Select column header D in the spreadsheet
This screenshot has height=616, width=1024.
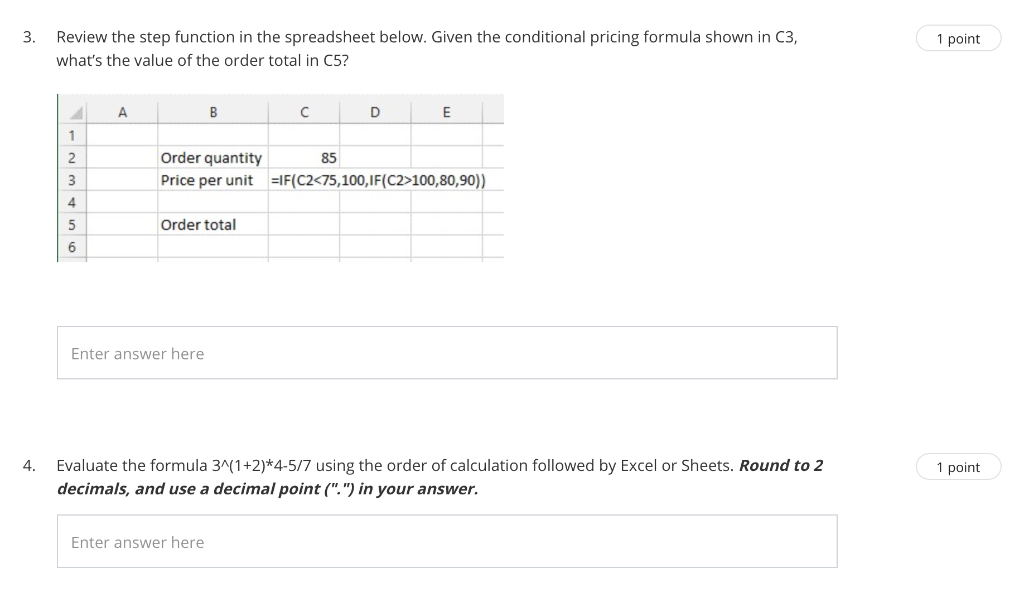tap(374, 111)
